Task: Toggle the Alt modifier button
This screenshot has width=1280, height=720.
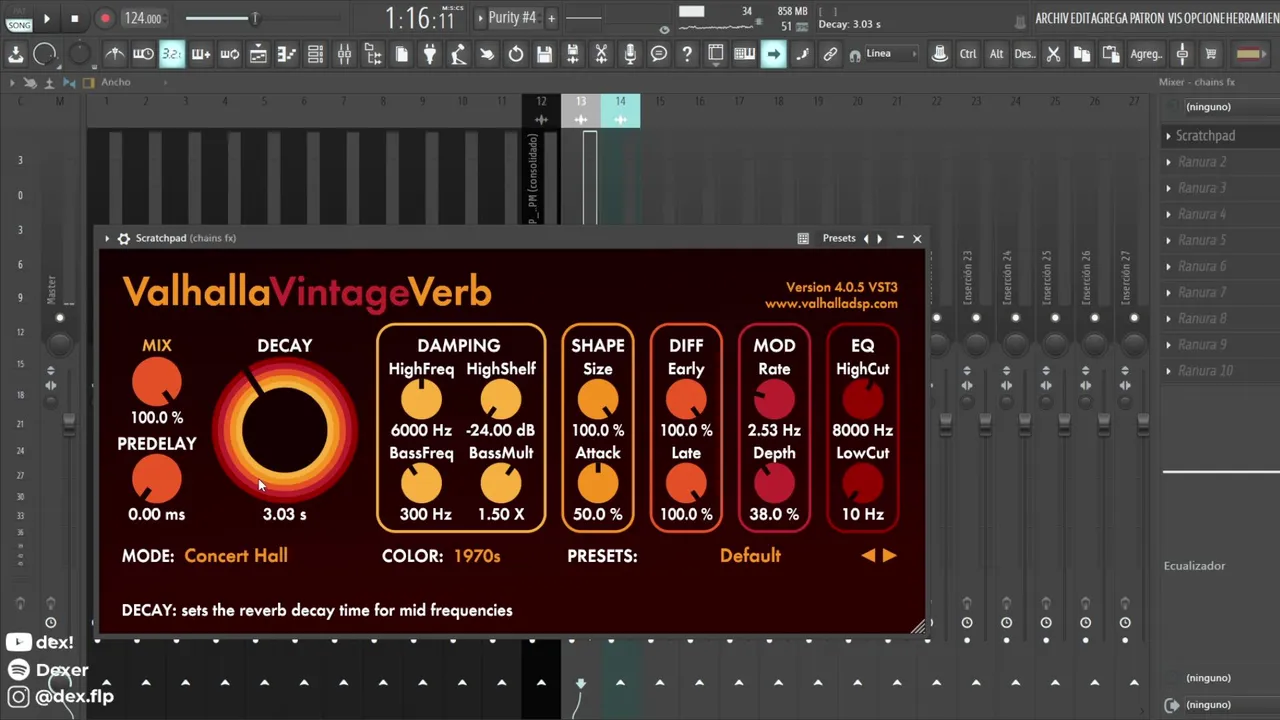Action: pyautogui.click(x=996, y=54)
